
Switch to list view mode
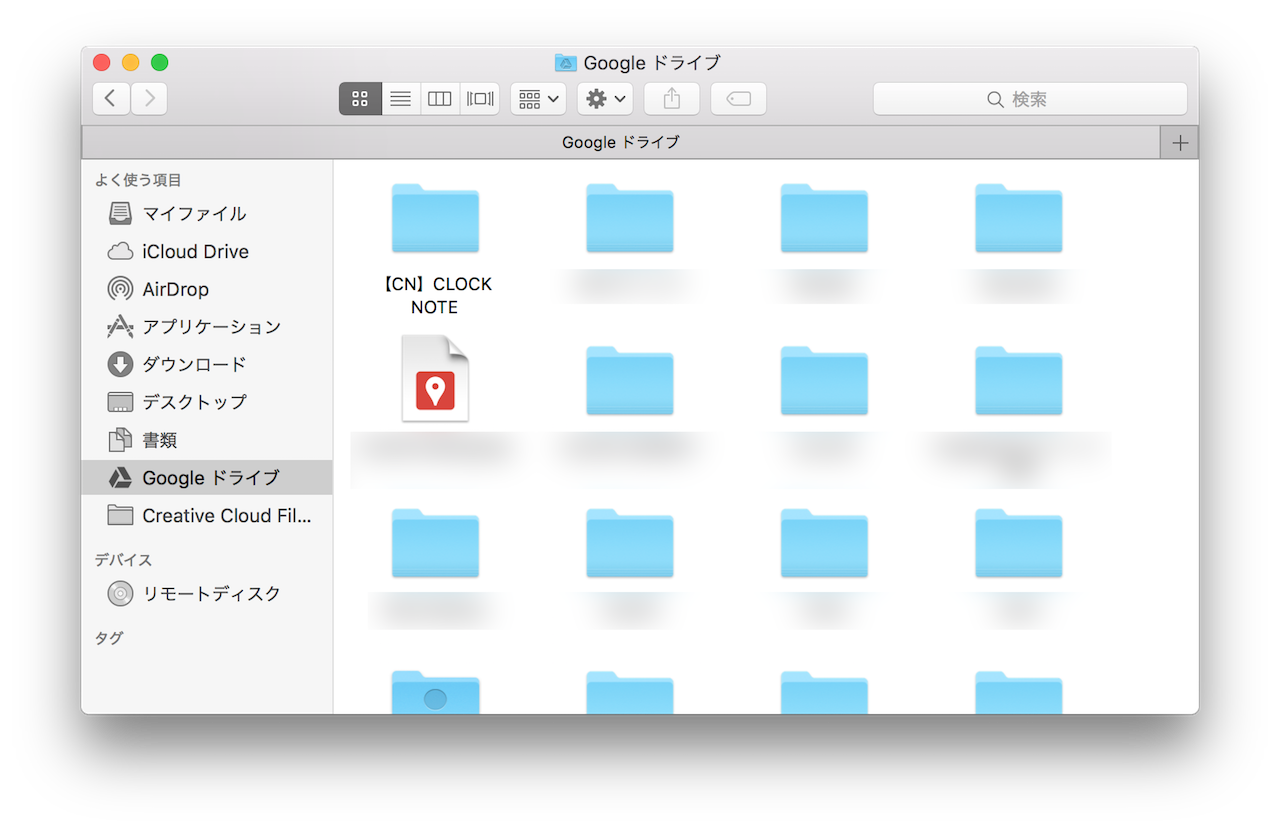[401, 99]
